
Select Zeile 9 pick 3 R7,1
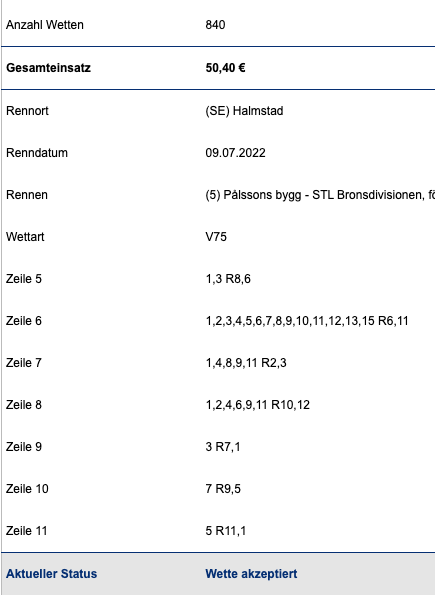point(223,447)
